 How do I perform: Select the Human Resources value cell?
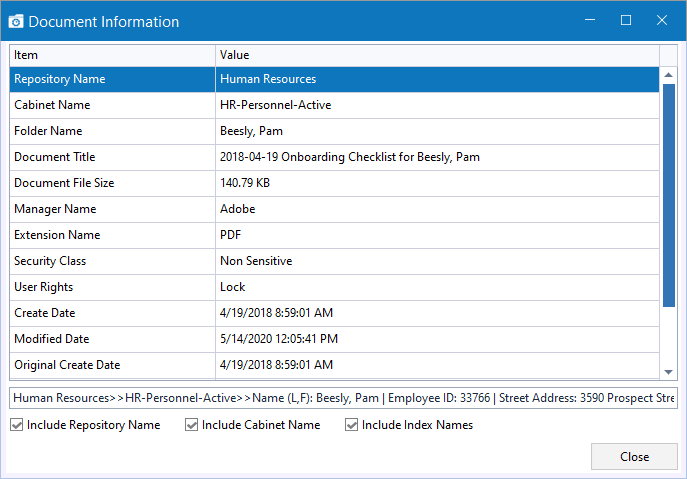[437, 79]
